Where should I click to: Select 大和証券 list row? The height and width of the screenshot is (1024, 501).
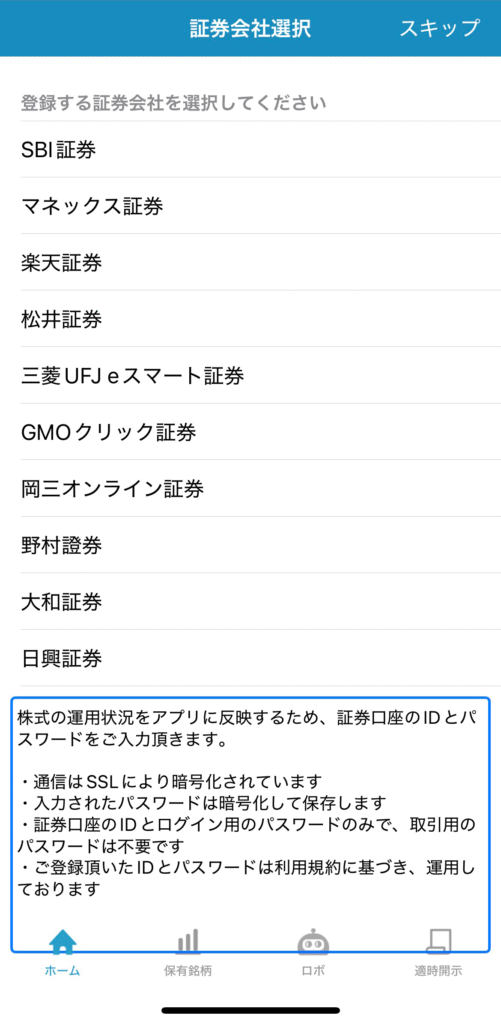coord(250,601)
